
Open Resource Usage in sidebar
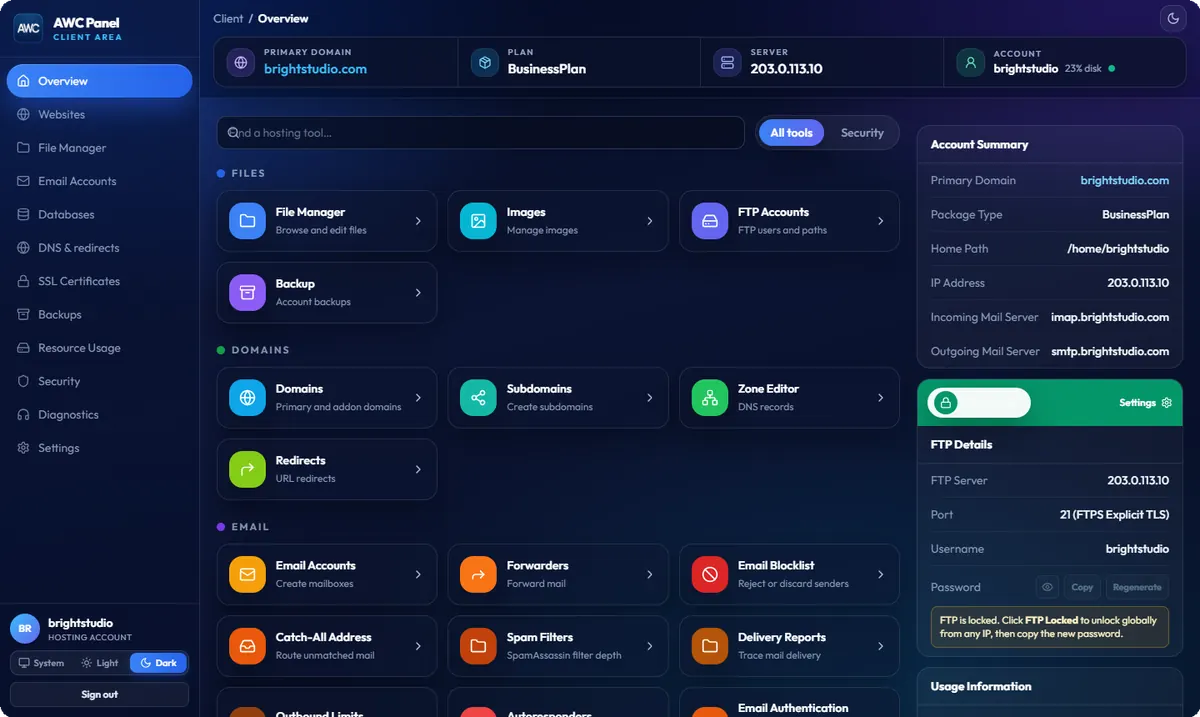[x=99, y=348]
